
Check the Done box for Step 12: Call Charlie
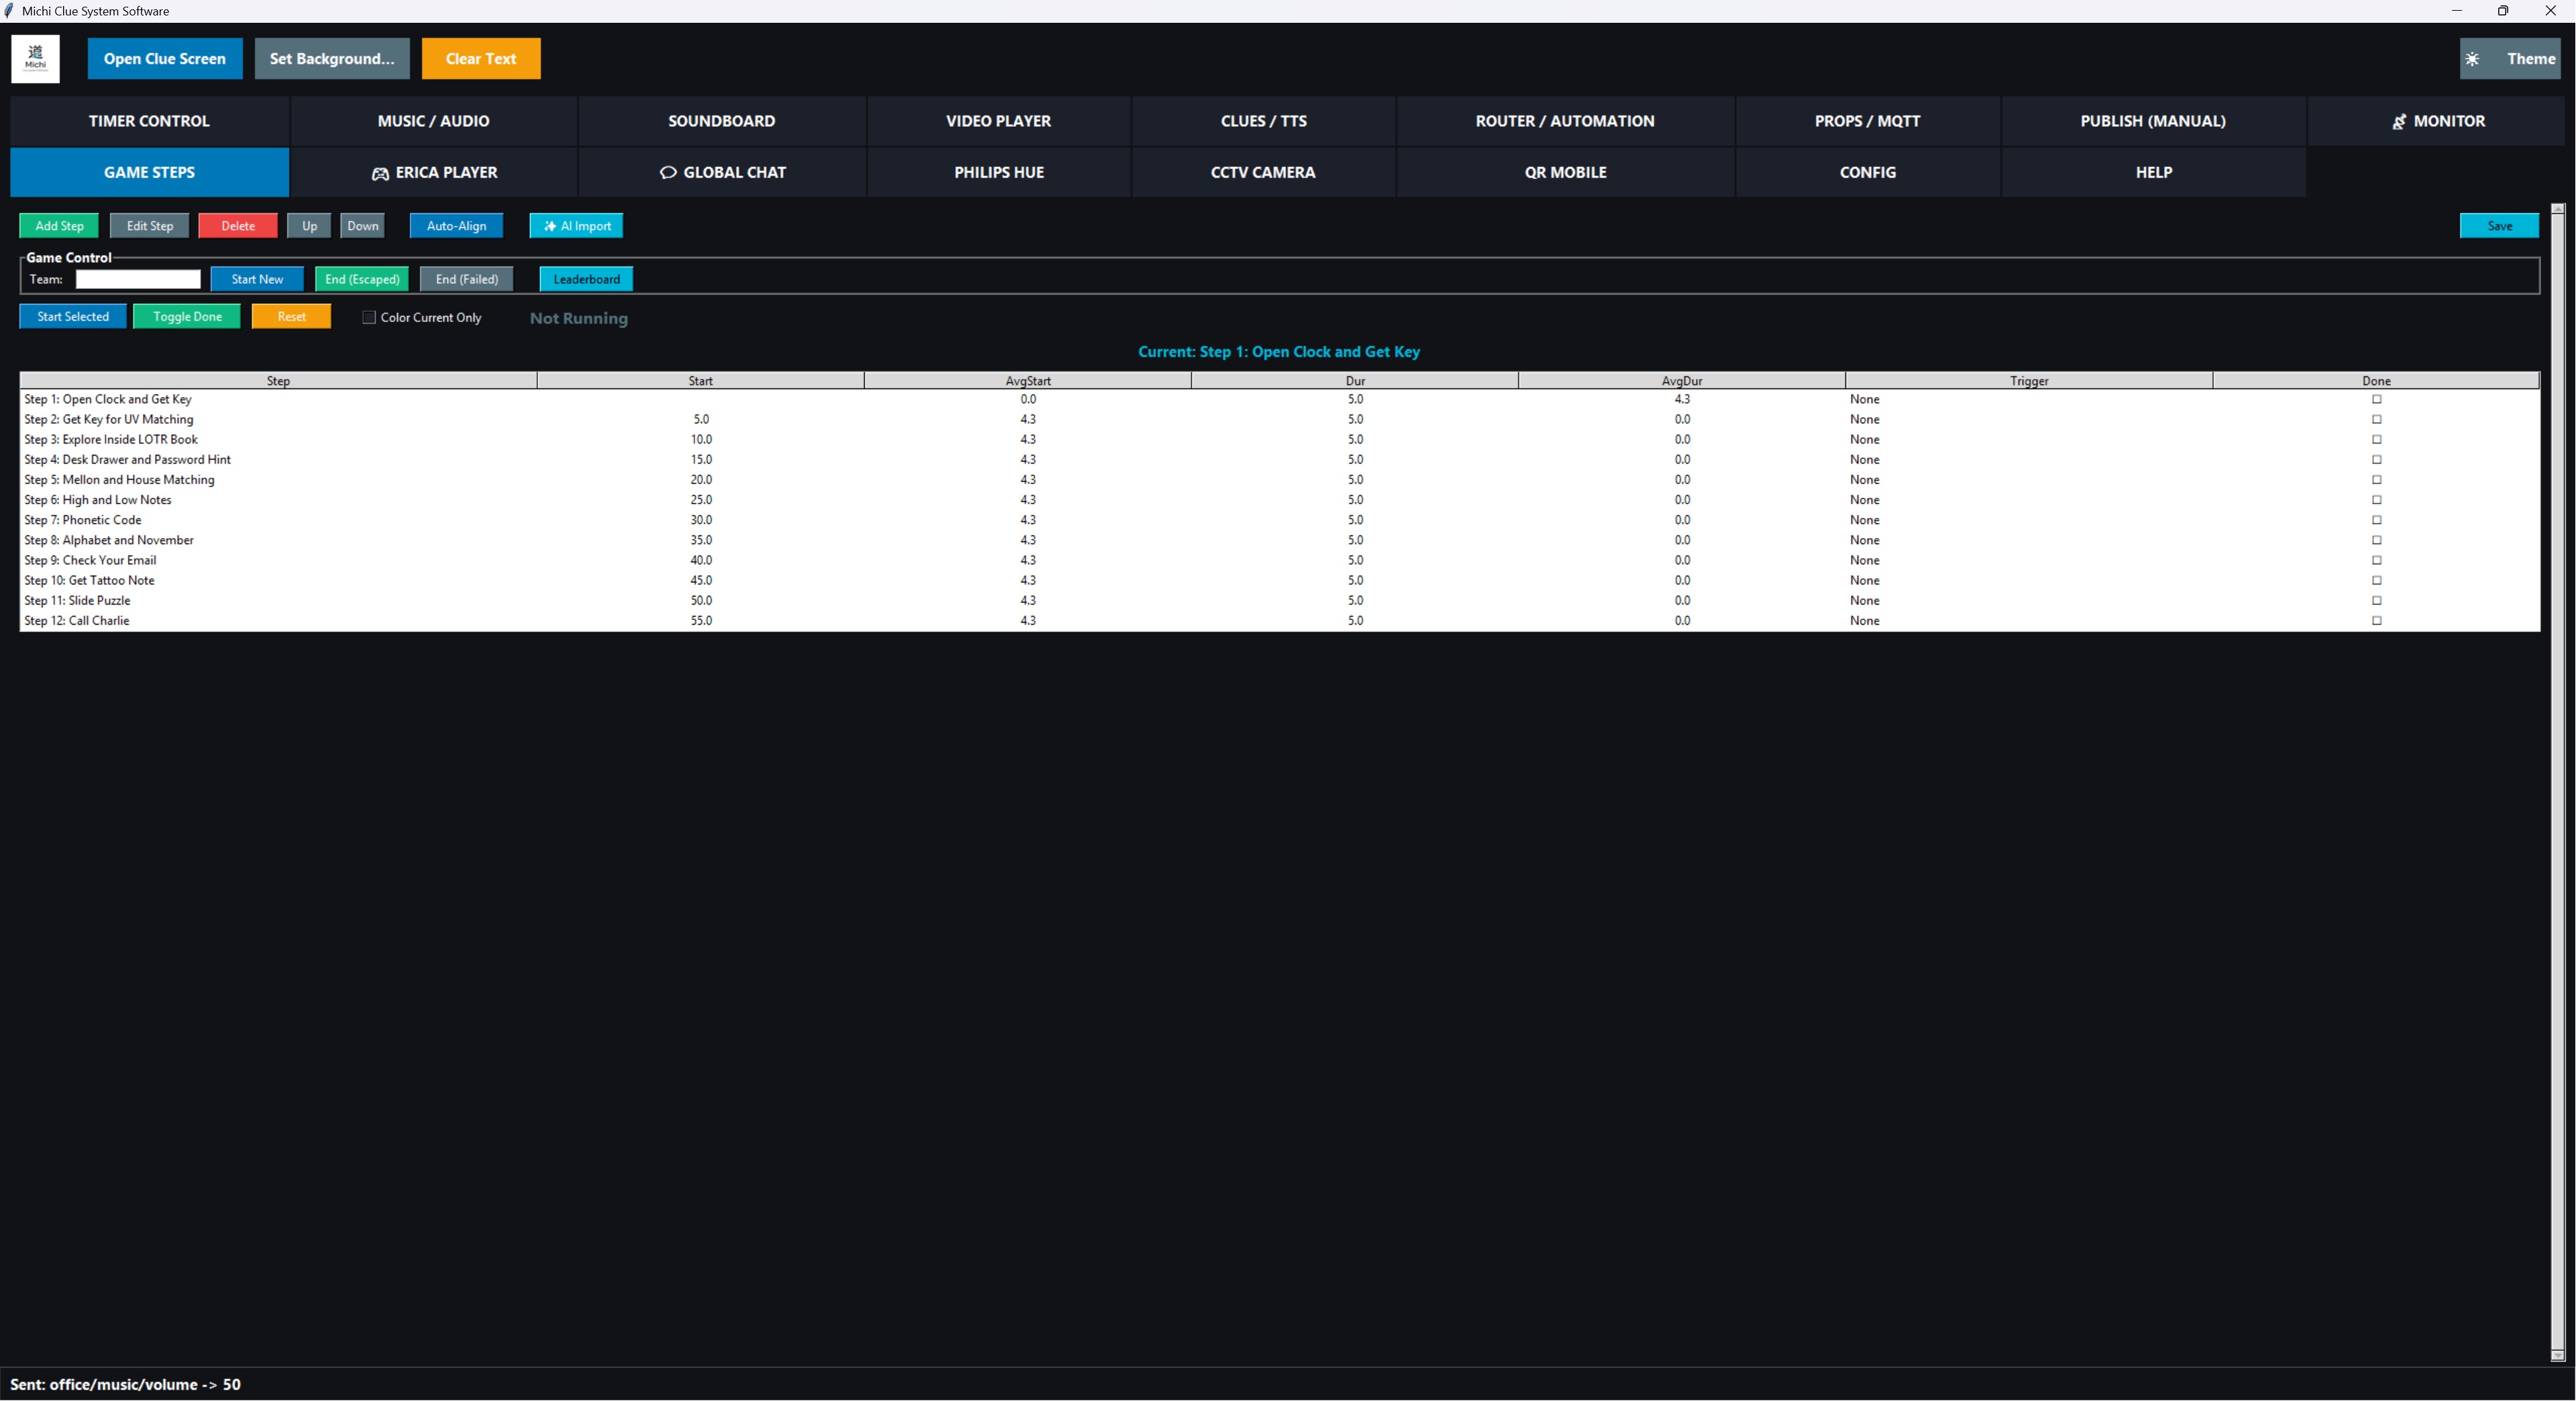[x=2376, y=620]
